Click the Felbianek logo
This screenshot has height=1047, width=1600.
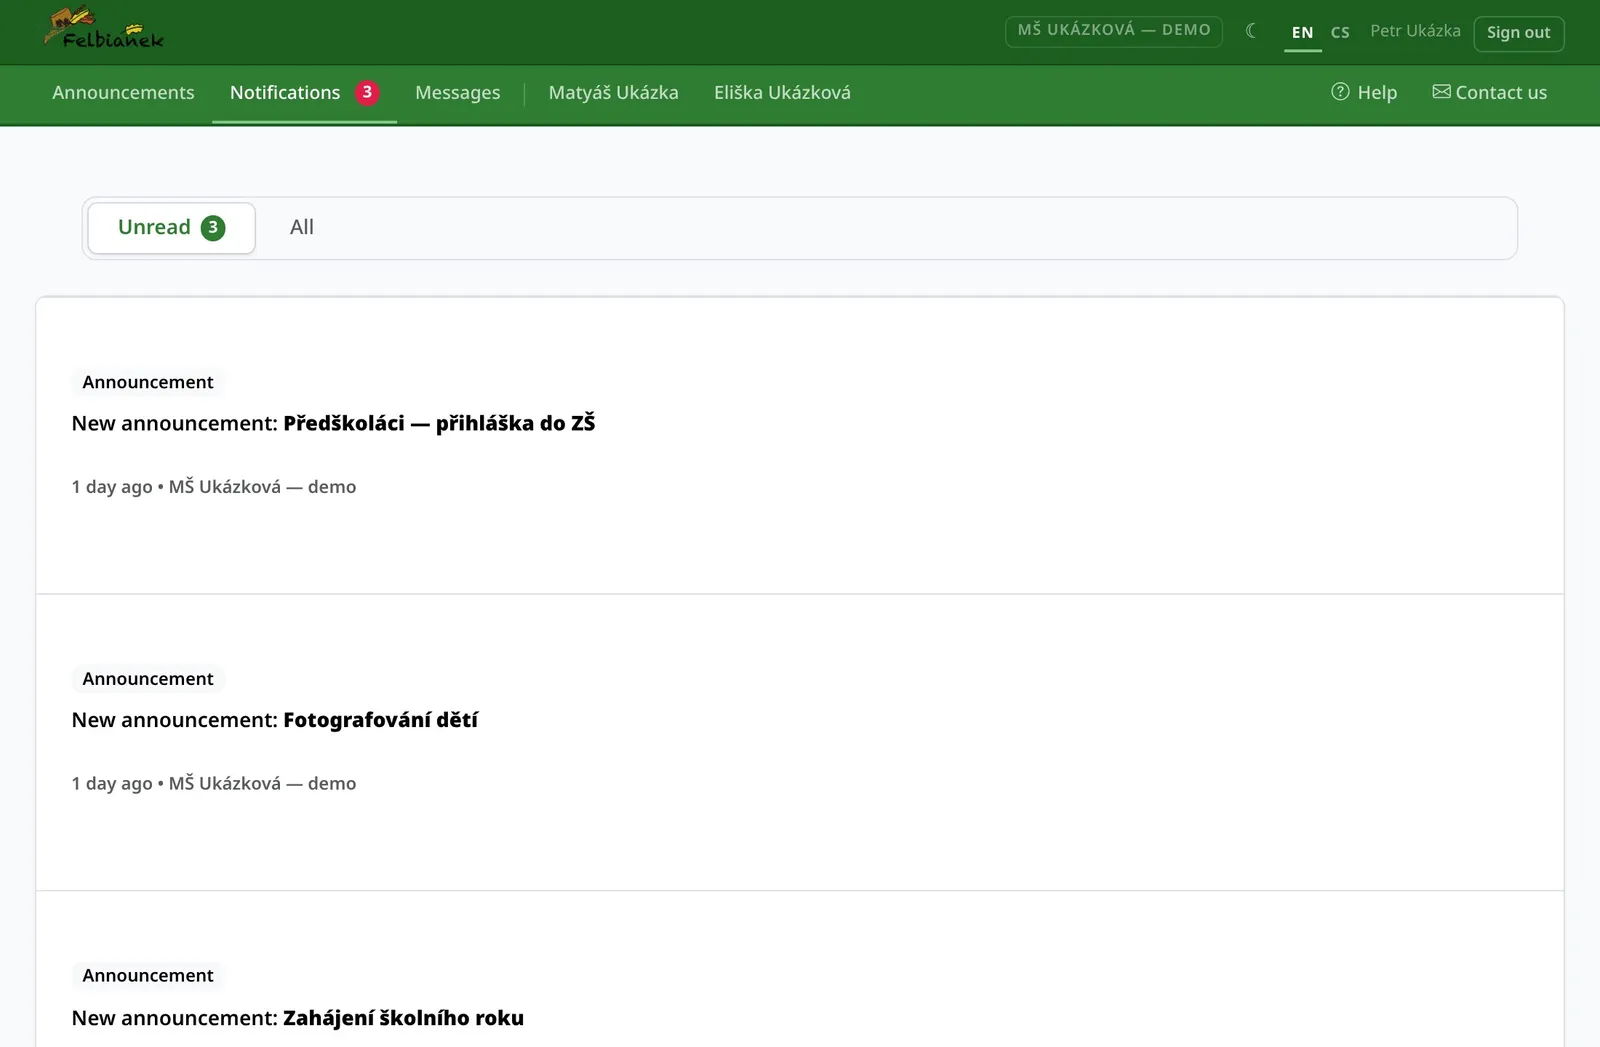104,29
